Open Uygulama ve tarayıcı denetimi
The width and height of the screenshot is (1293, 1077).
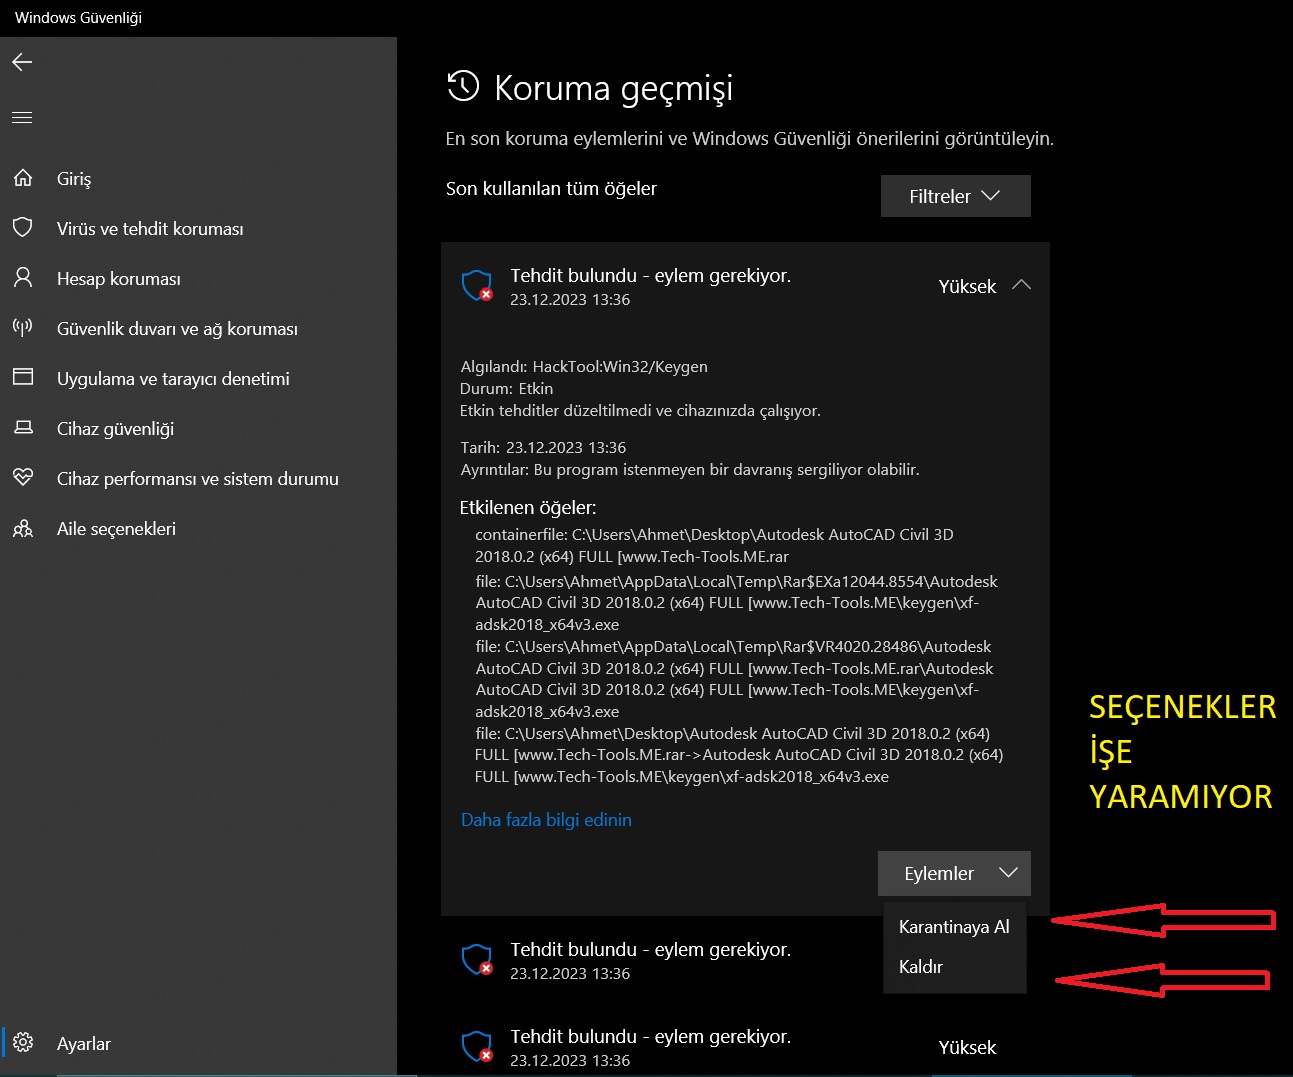click(x=173, y=378)
